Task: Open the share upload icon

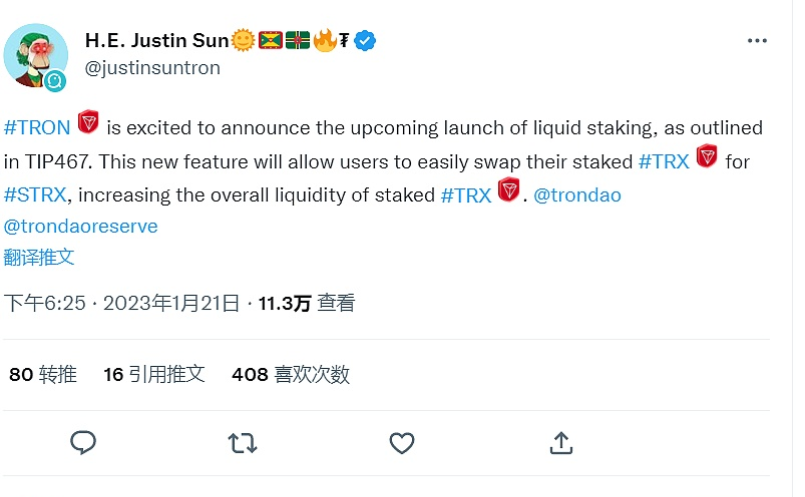Action: pos(561,443)
